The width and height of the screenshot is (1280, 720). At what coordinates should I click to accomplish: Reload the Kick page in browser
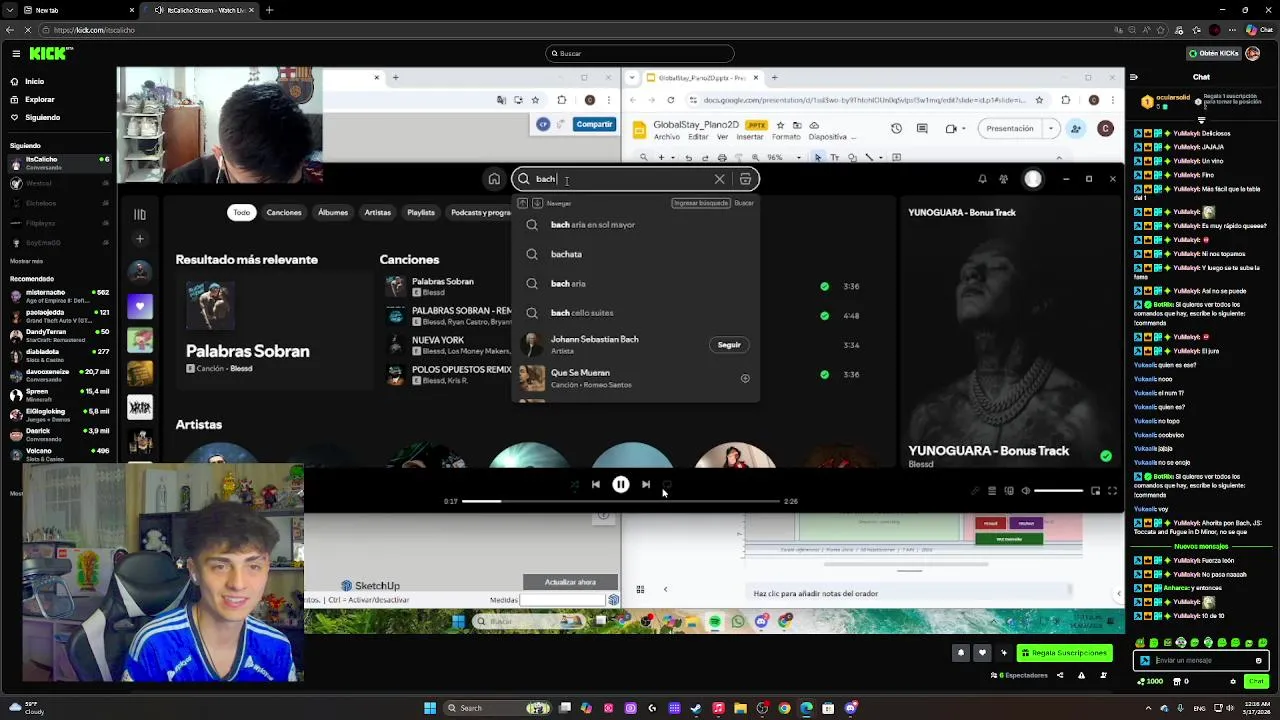point(27,30)
